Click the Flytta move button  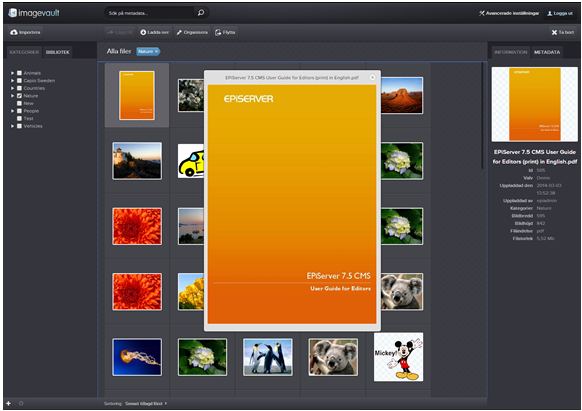tap(225, 32)
